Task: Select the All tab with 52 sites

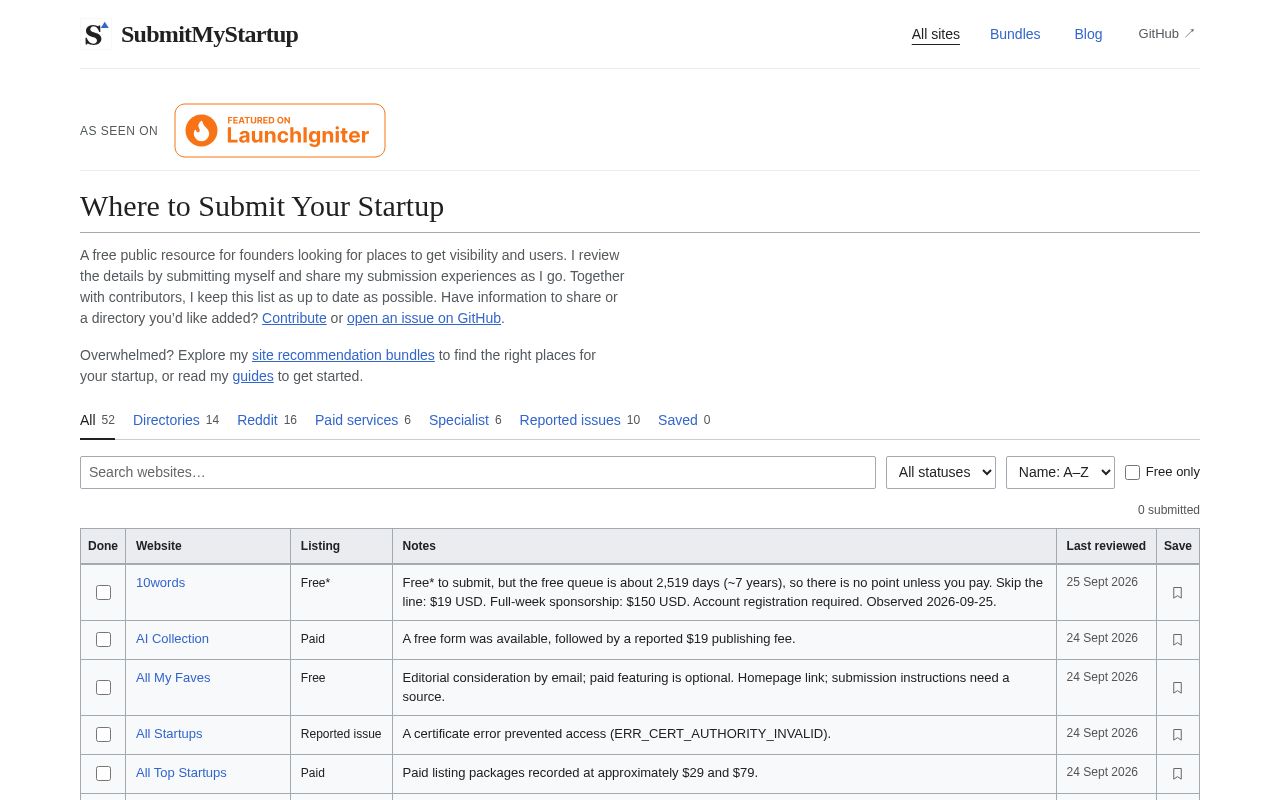Action: 97,420
